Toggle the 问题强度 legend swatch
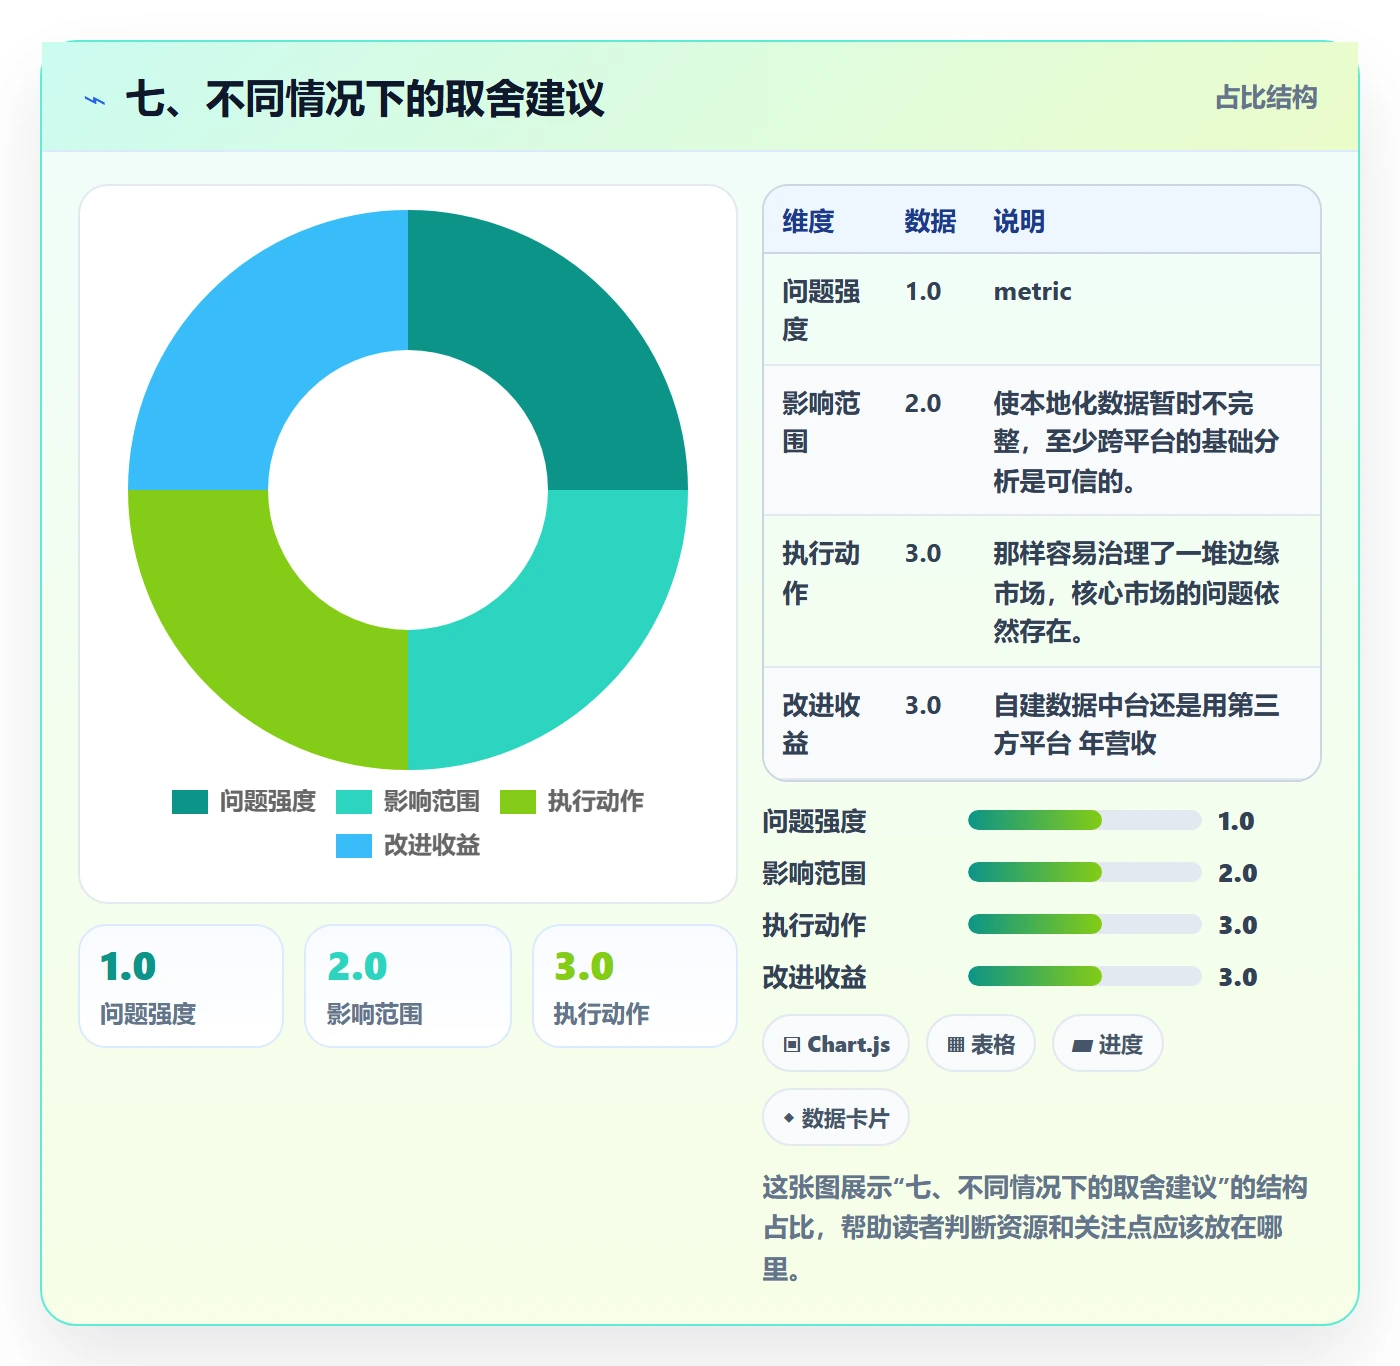The width and height of the screenshot is (1400, 1366). pyautogui.click(x=190, y=801)
